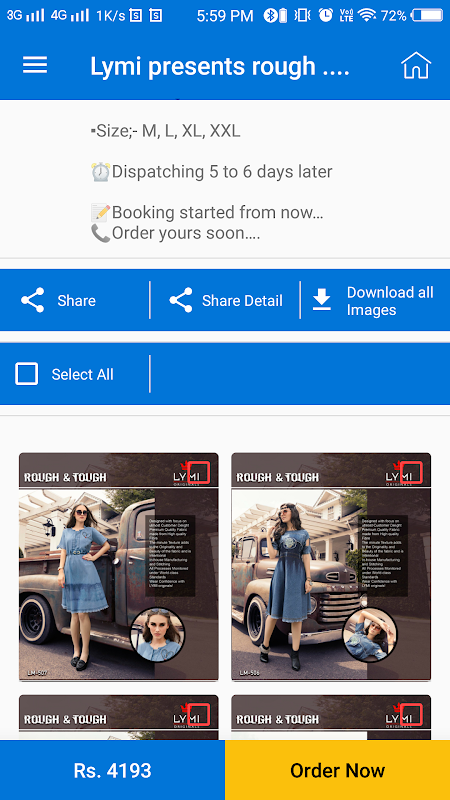The width and height of the screenshot is (450, 800).
Task: Check the Select All checkbox
Action: [27, 374]
